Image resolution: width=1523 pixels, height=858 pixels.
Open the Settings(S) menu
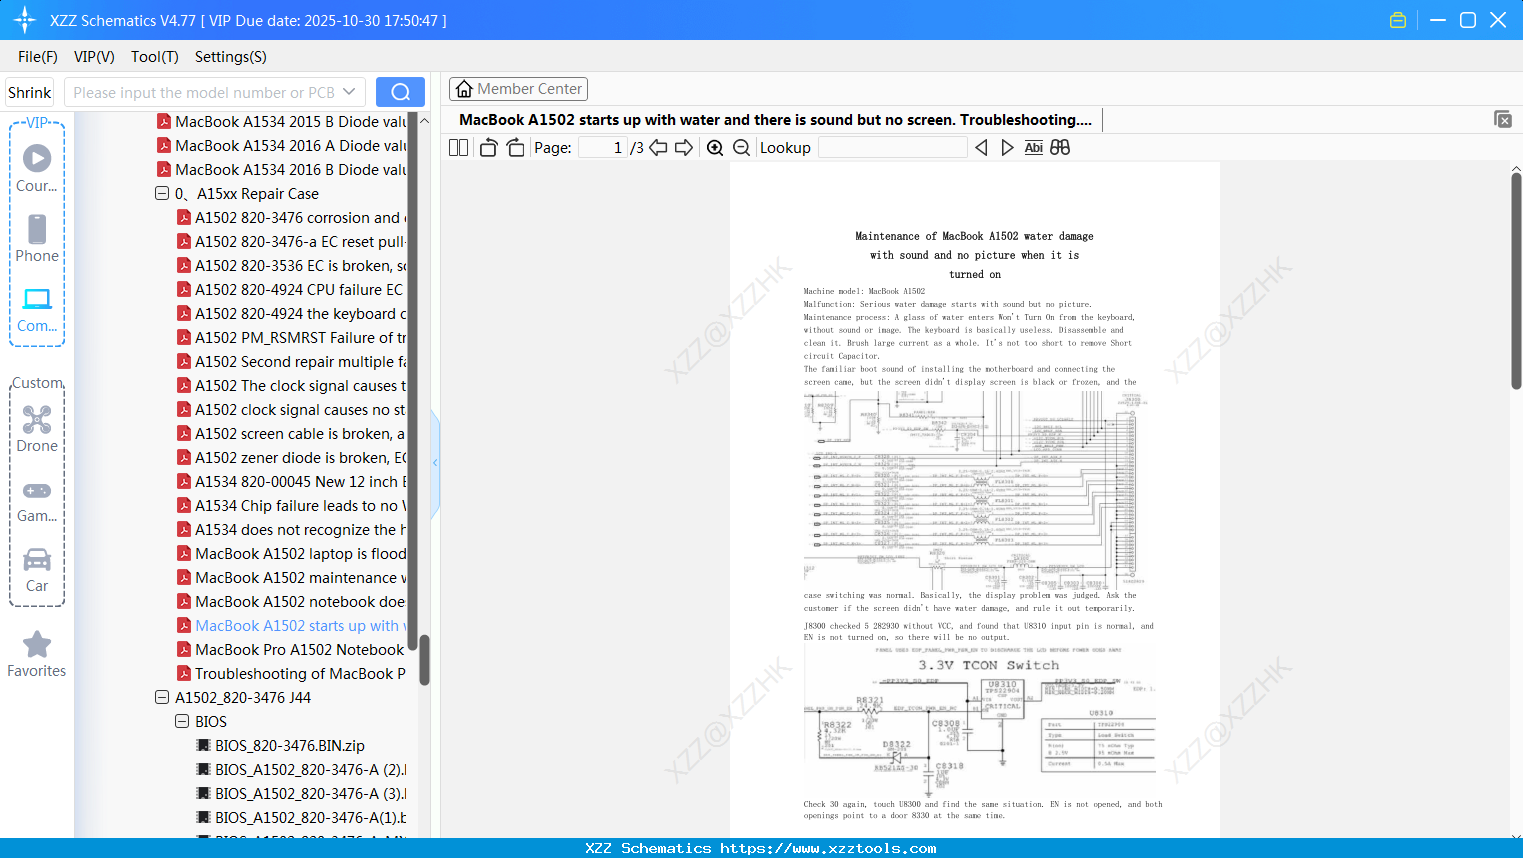pos(231,57)
